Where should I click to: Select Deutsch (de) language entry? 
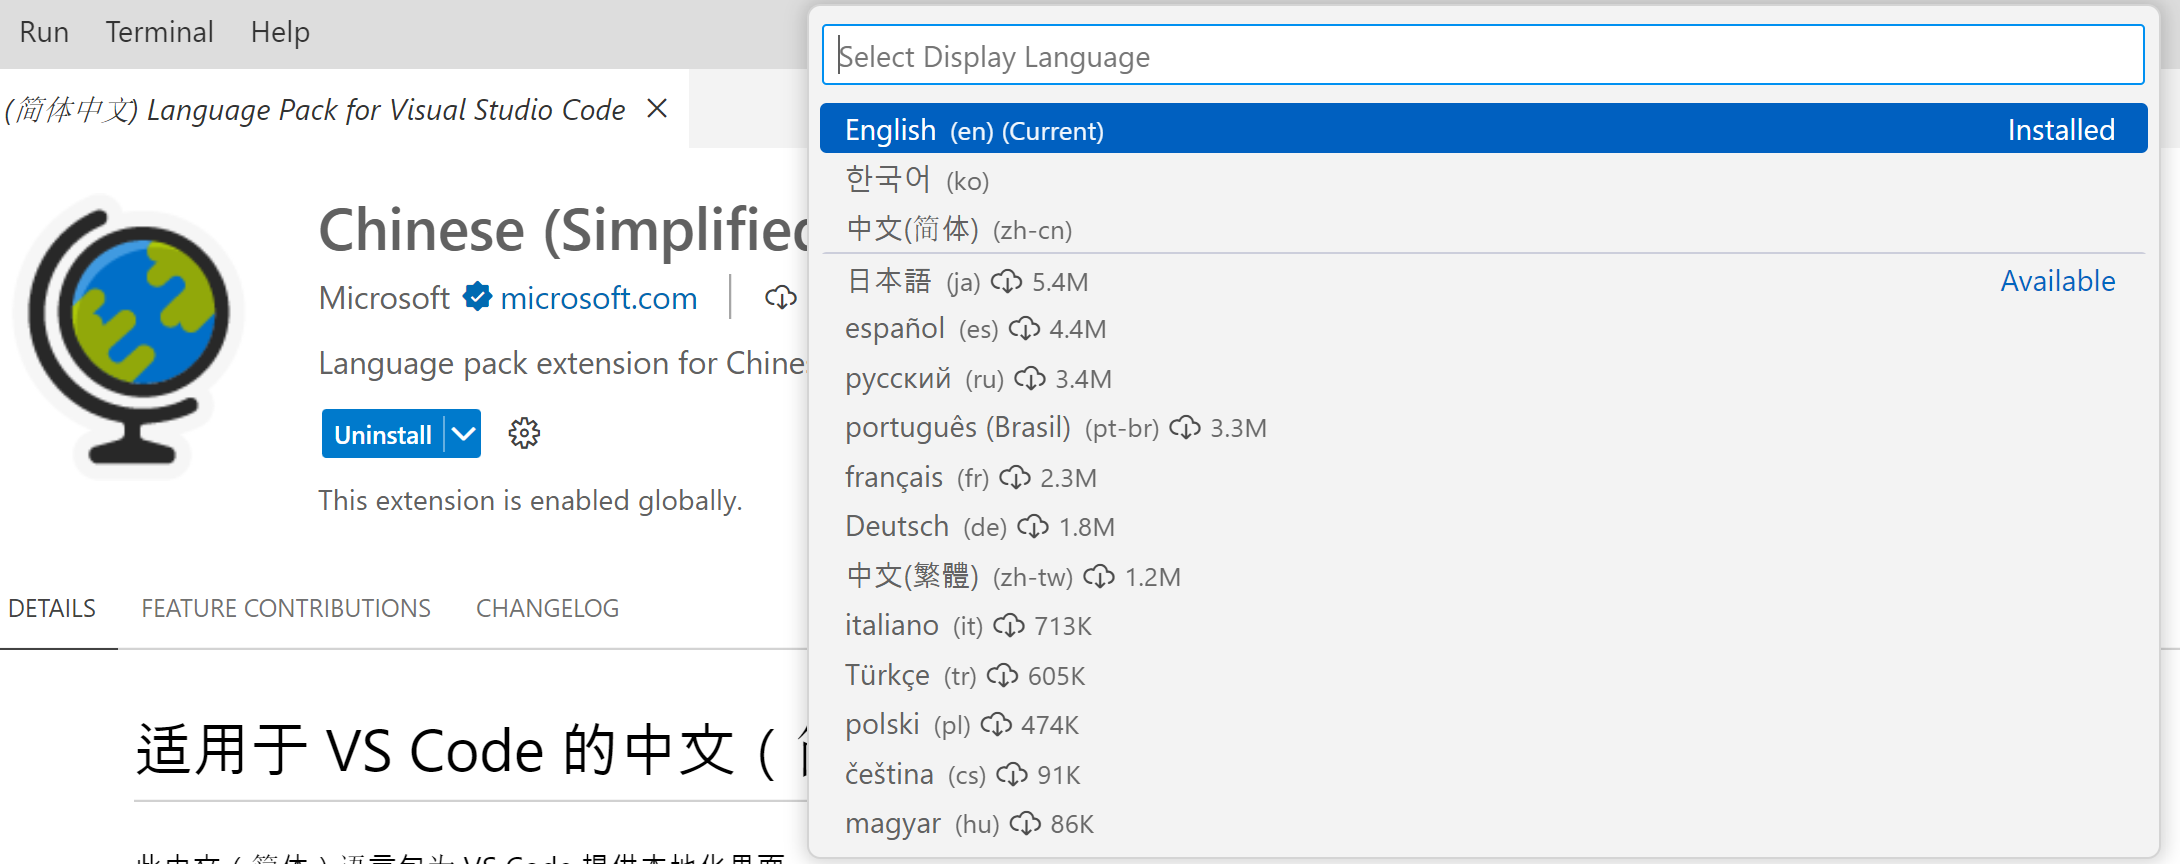(x=1483, y=527)
